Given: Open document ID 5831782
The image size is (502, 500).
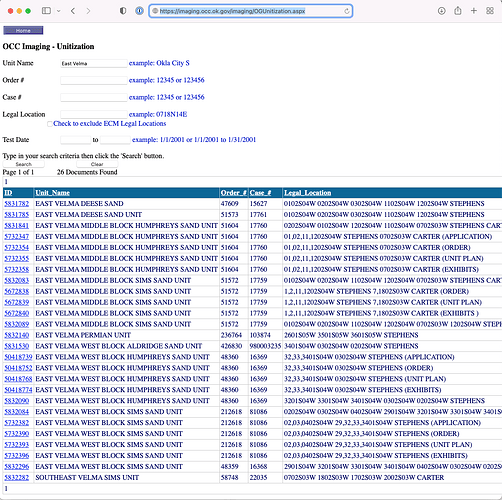Looking at the screenshot, I should pos(17,204).
